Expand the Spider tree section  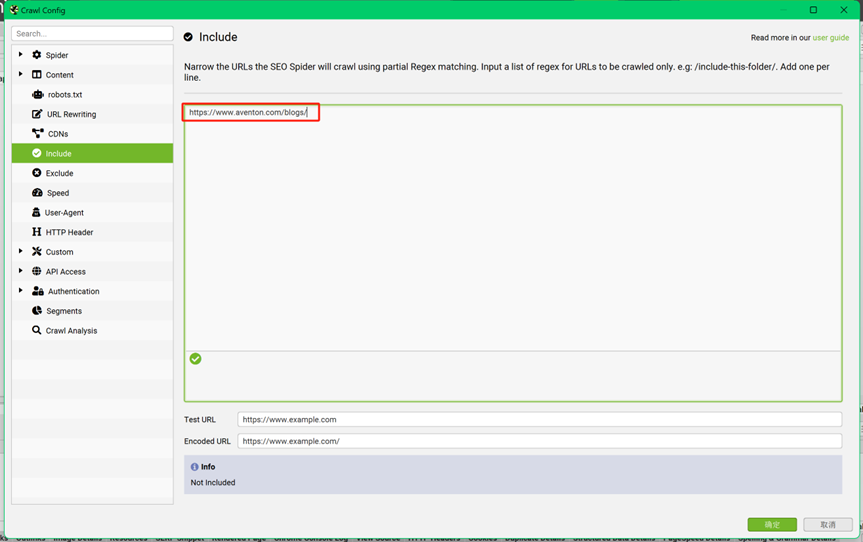click(20, 55)
